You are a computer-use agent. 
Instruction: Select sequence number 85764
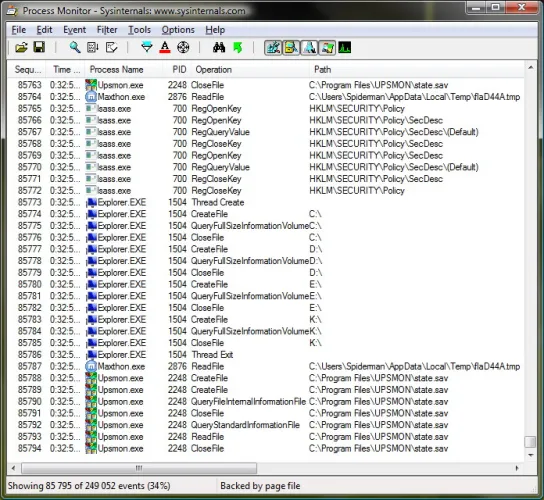pos(29,97)
